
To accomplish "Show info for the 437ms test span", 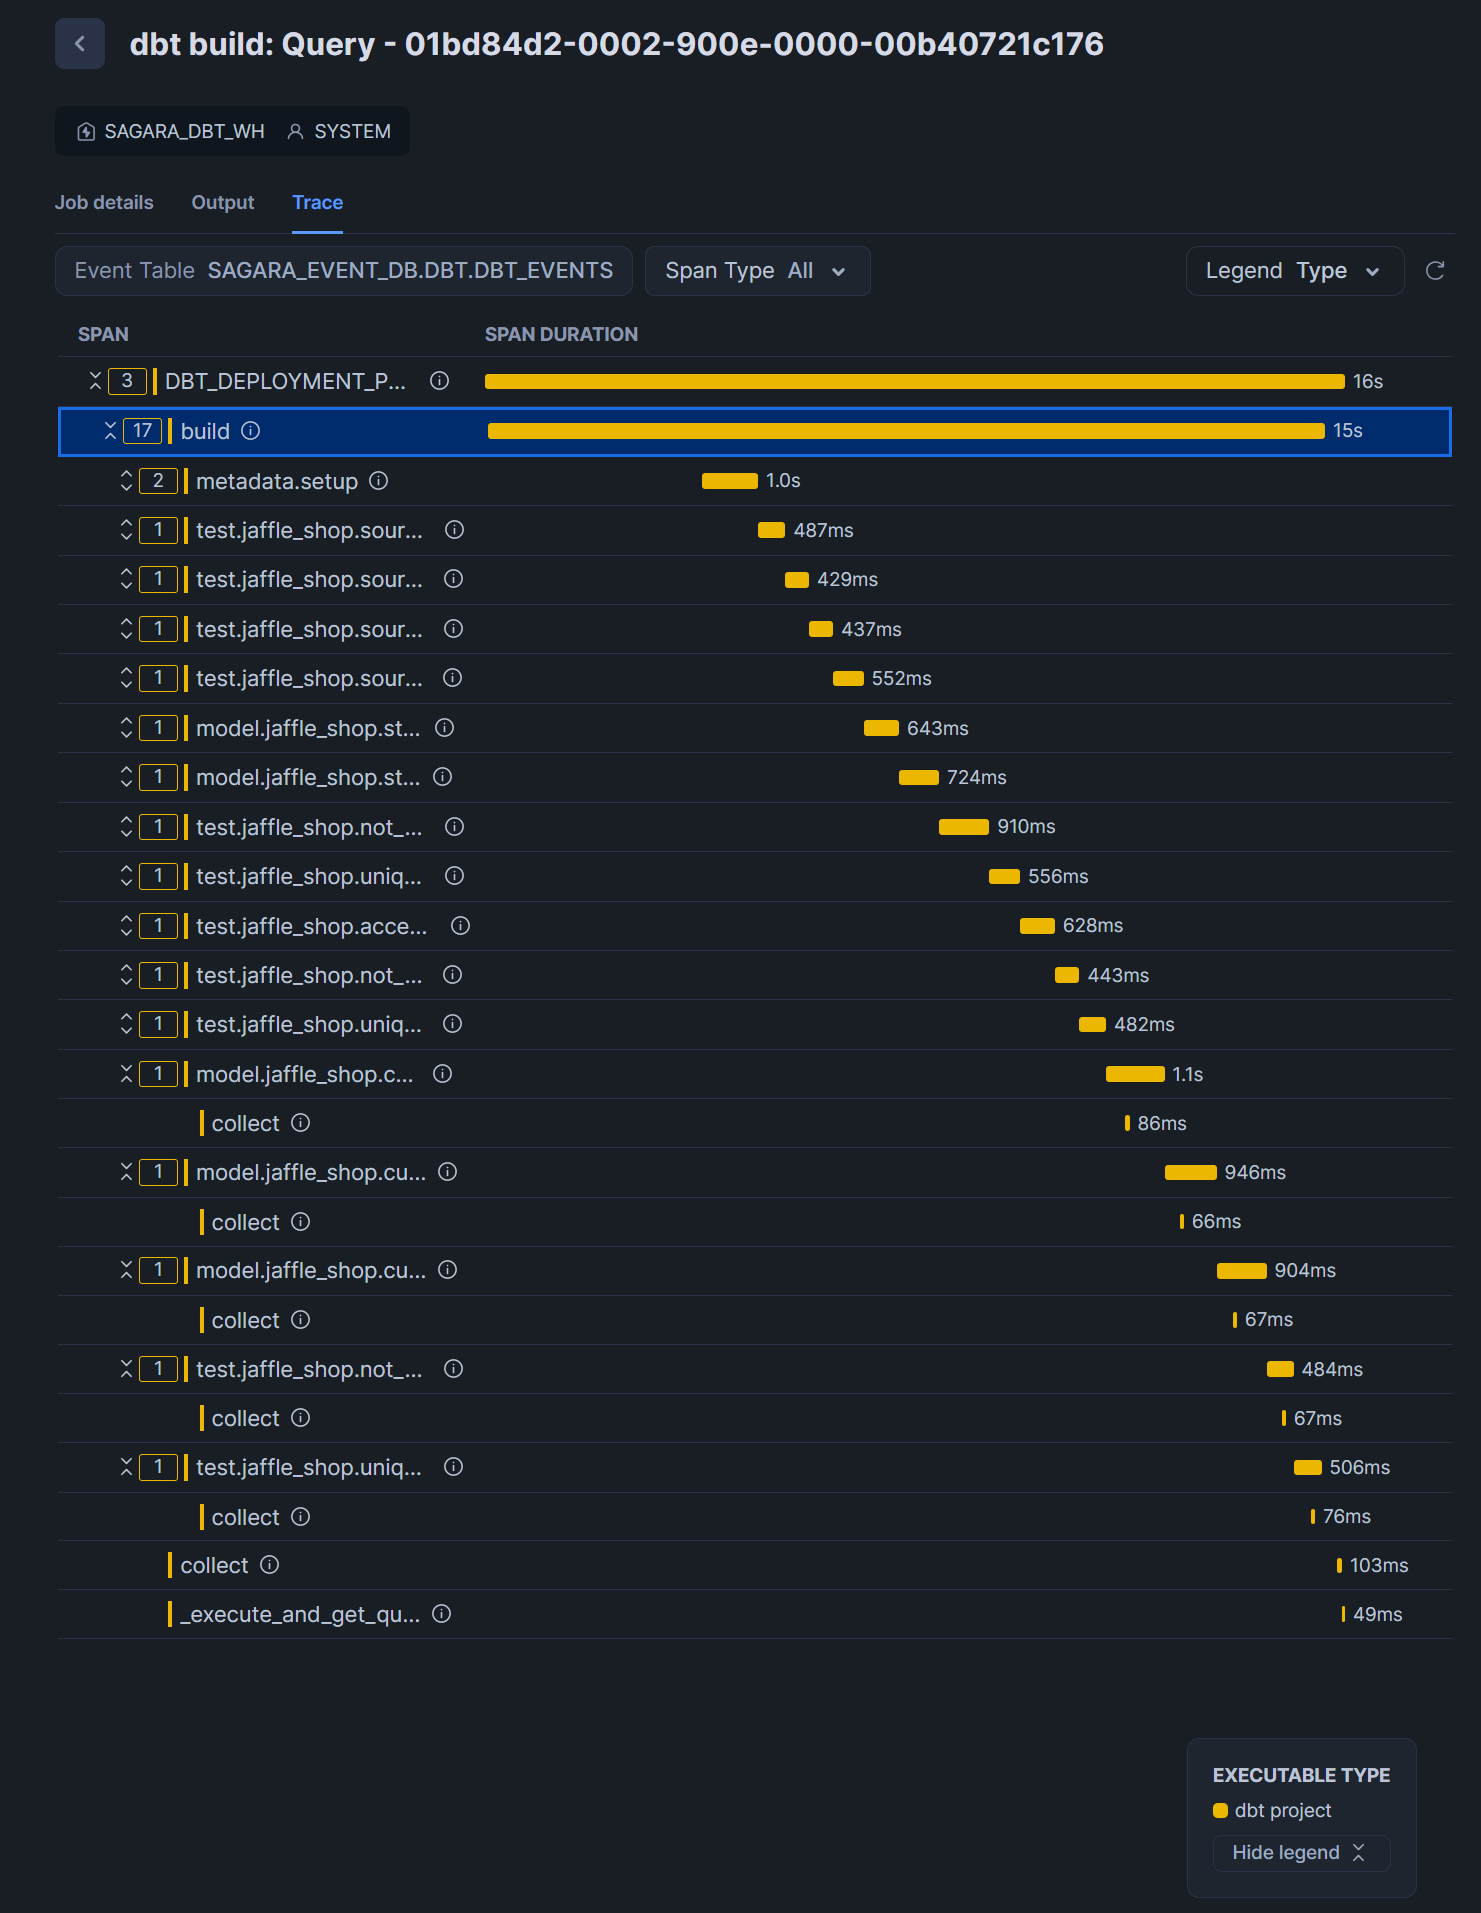I will pyautogui.click(x=453, y=629).
